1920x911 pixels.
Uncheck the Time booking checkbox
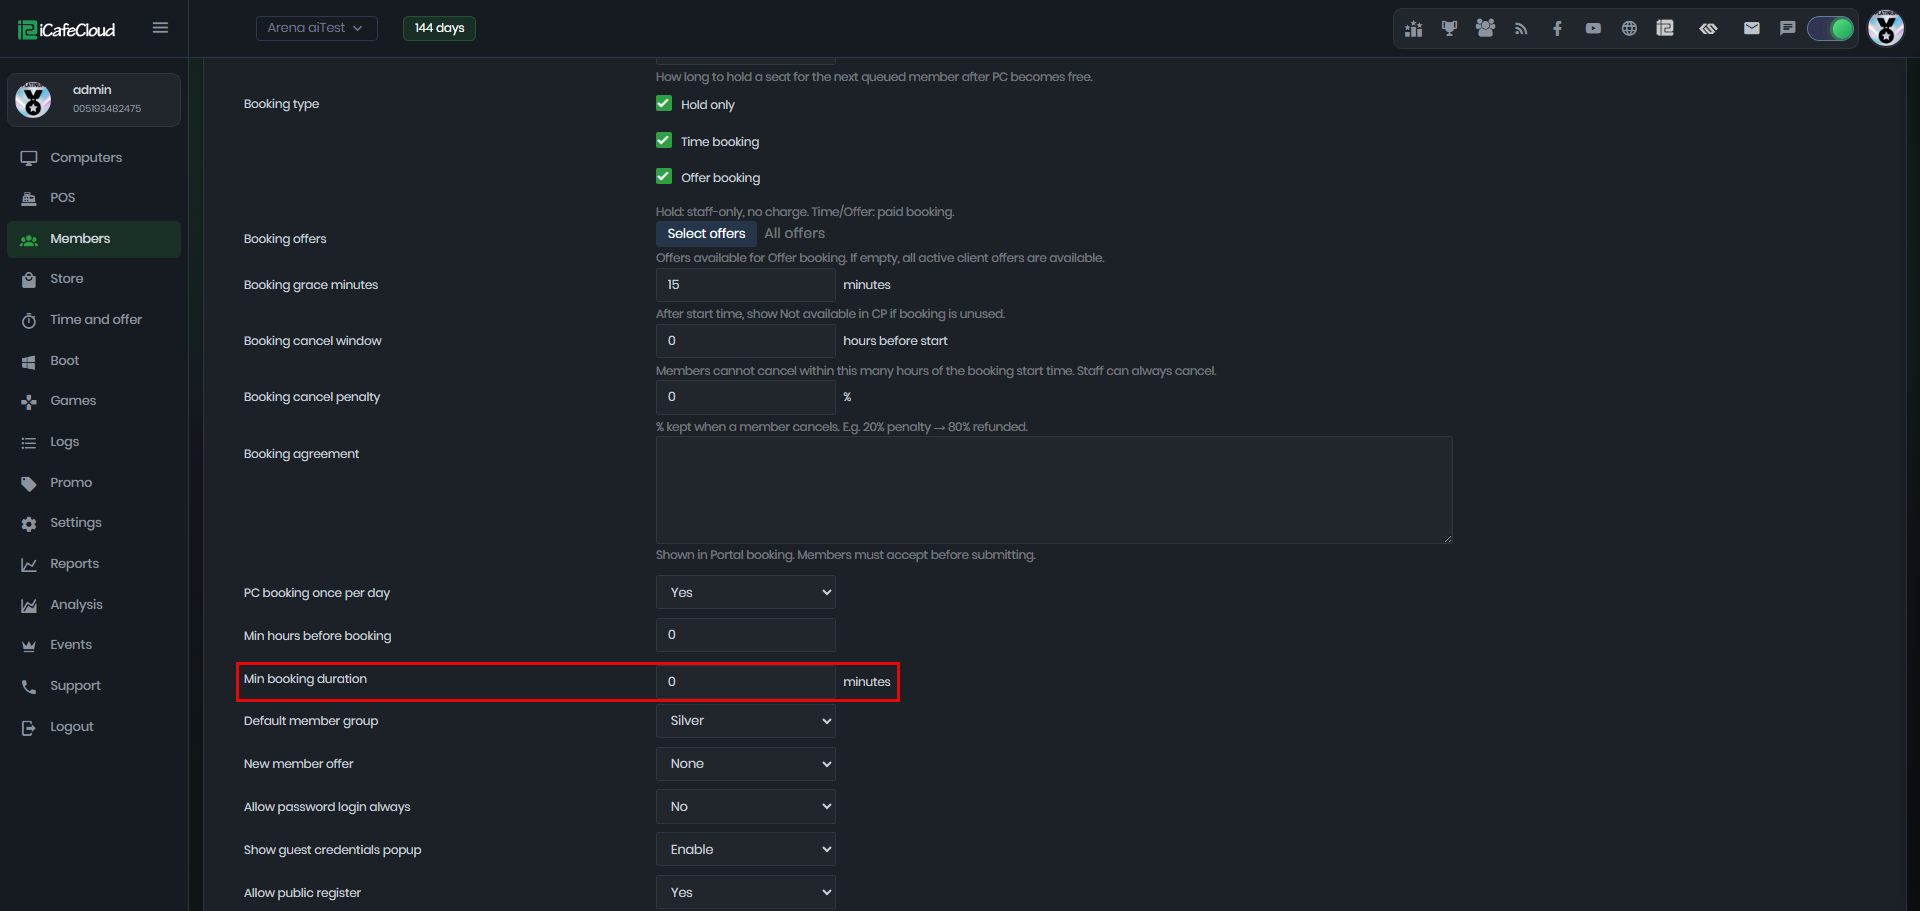[x=664, y=140]
